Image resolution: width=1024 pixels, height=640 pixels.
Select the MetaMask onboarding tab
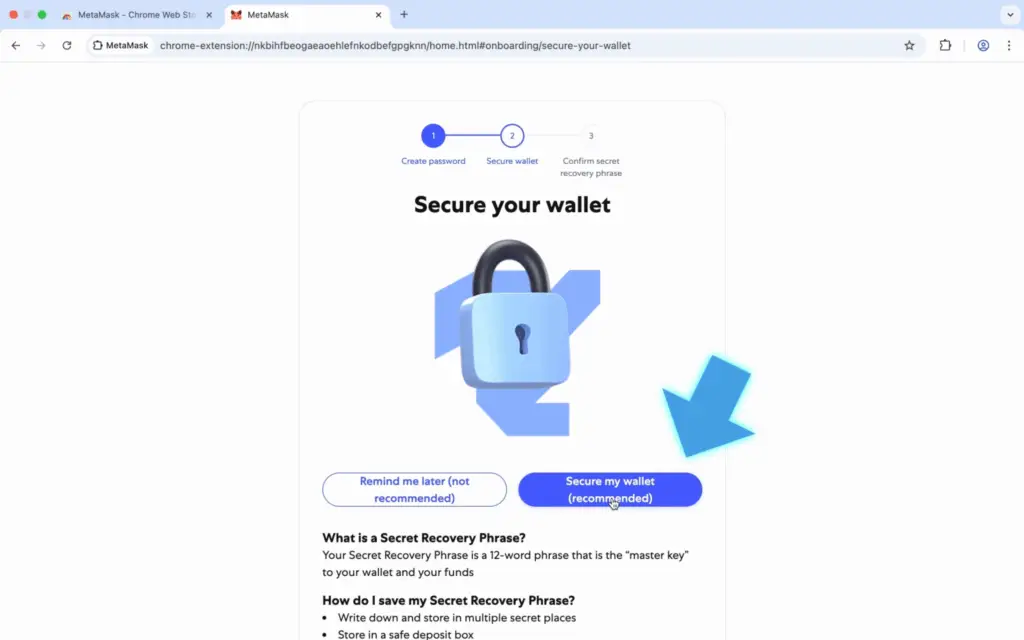[x=300, y=14]
